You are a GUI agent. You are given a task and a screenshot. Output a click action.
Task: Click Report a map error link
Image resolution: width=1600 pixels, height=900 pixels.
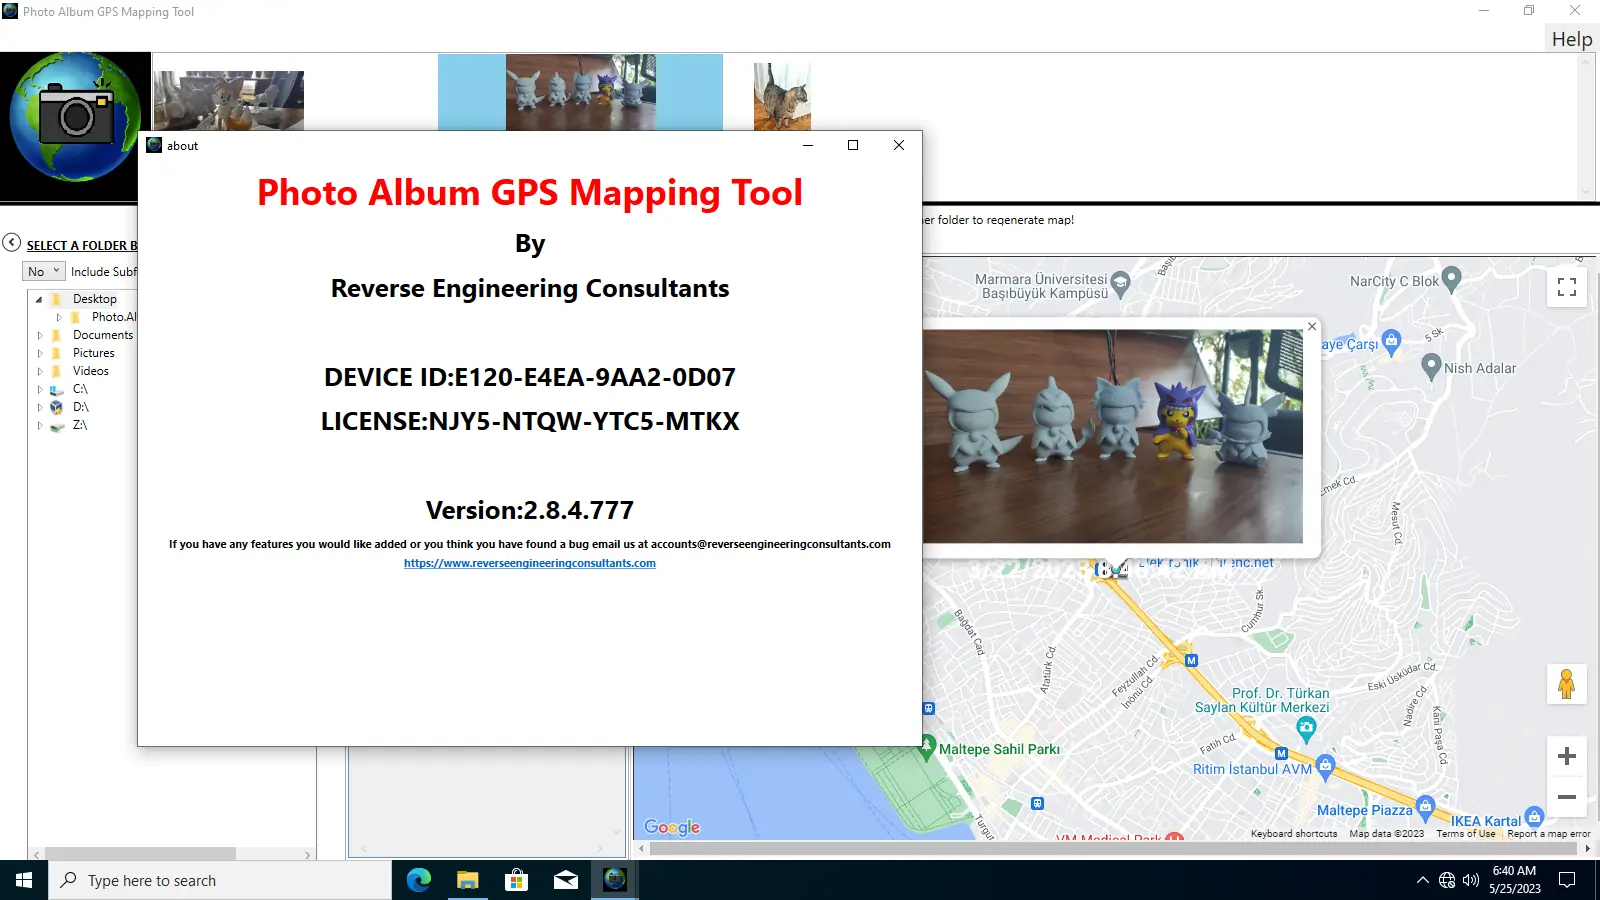coord(1548,833)
